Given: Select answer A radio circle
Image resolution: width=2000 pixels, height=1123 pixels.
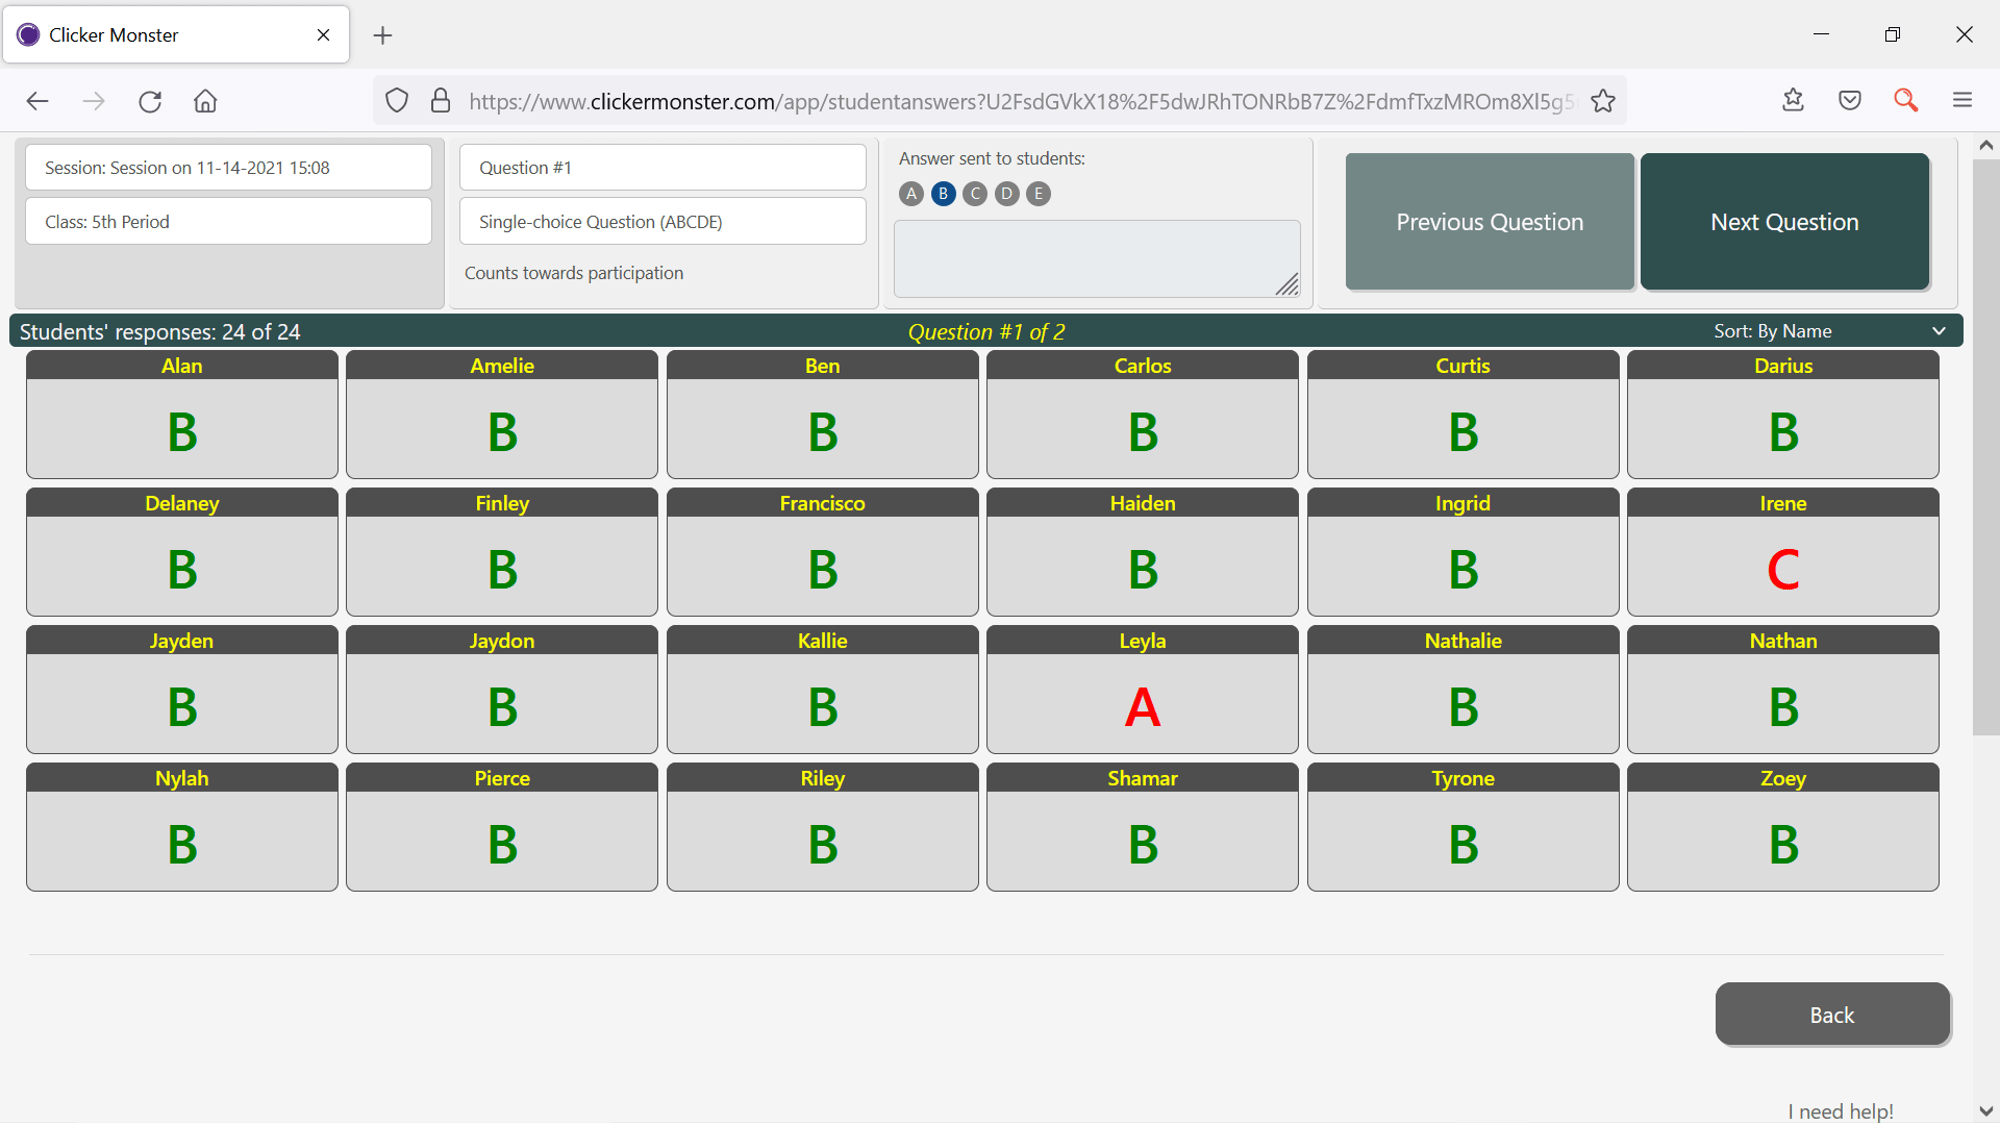Looking at the screenshot, I should coord(911,194).
